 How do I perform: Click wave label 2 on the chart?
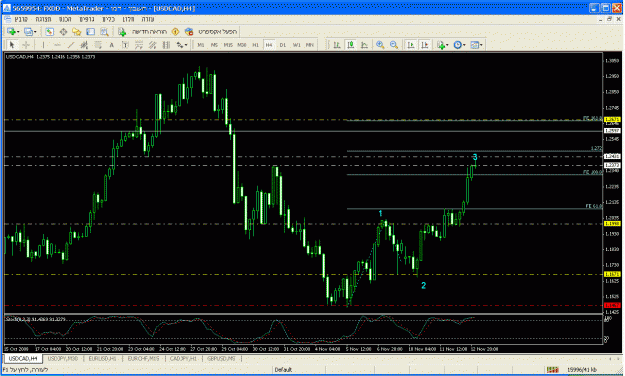pyautogui.click(x=423, y=285)
